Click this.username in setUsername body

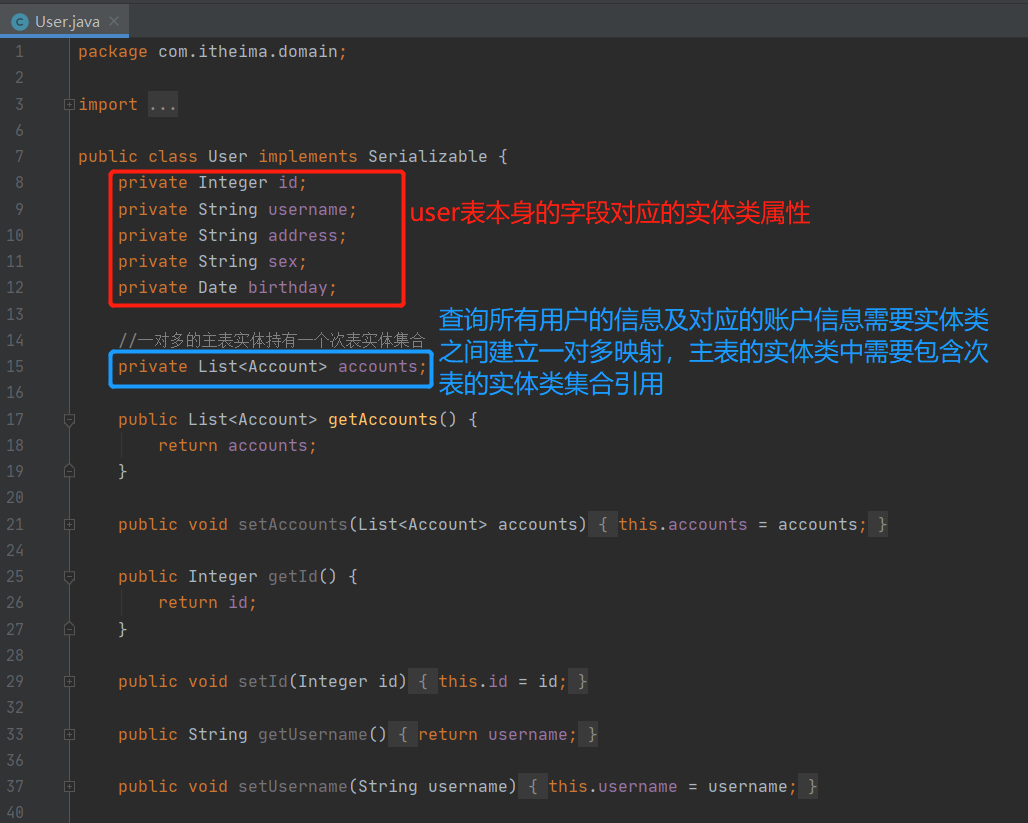[613, 787]
